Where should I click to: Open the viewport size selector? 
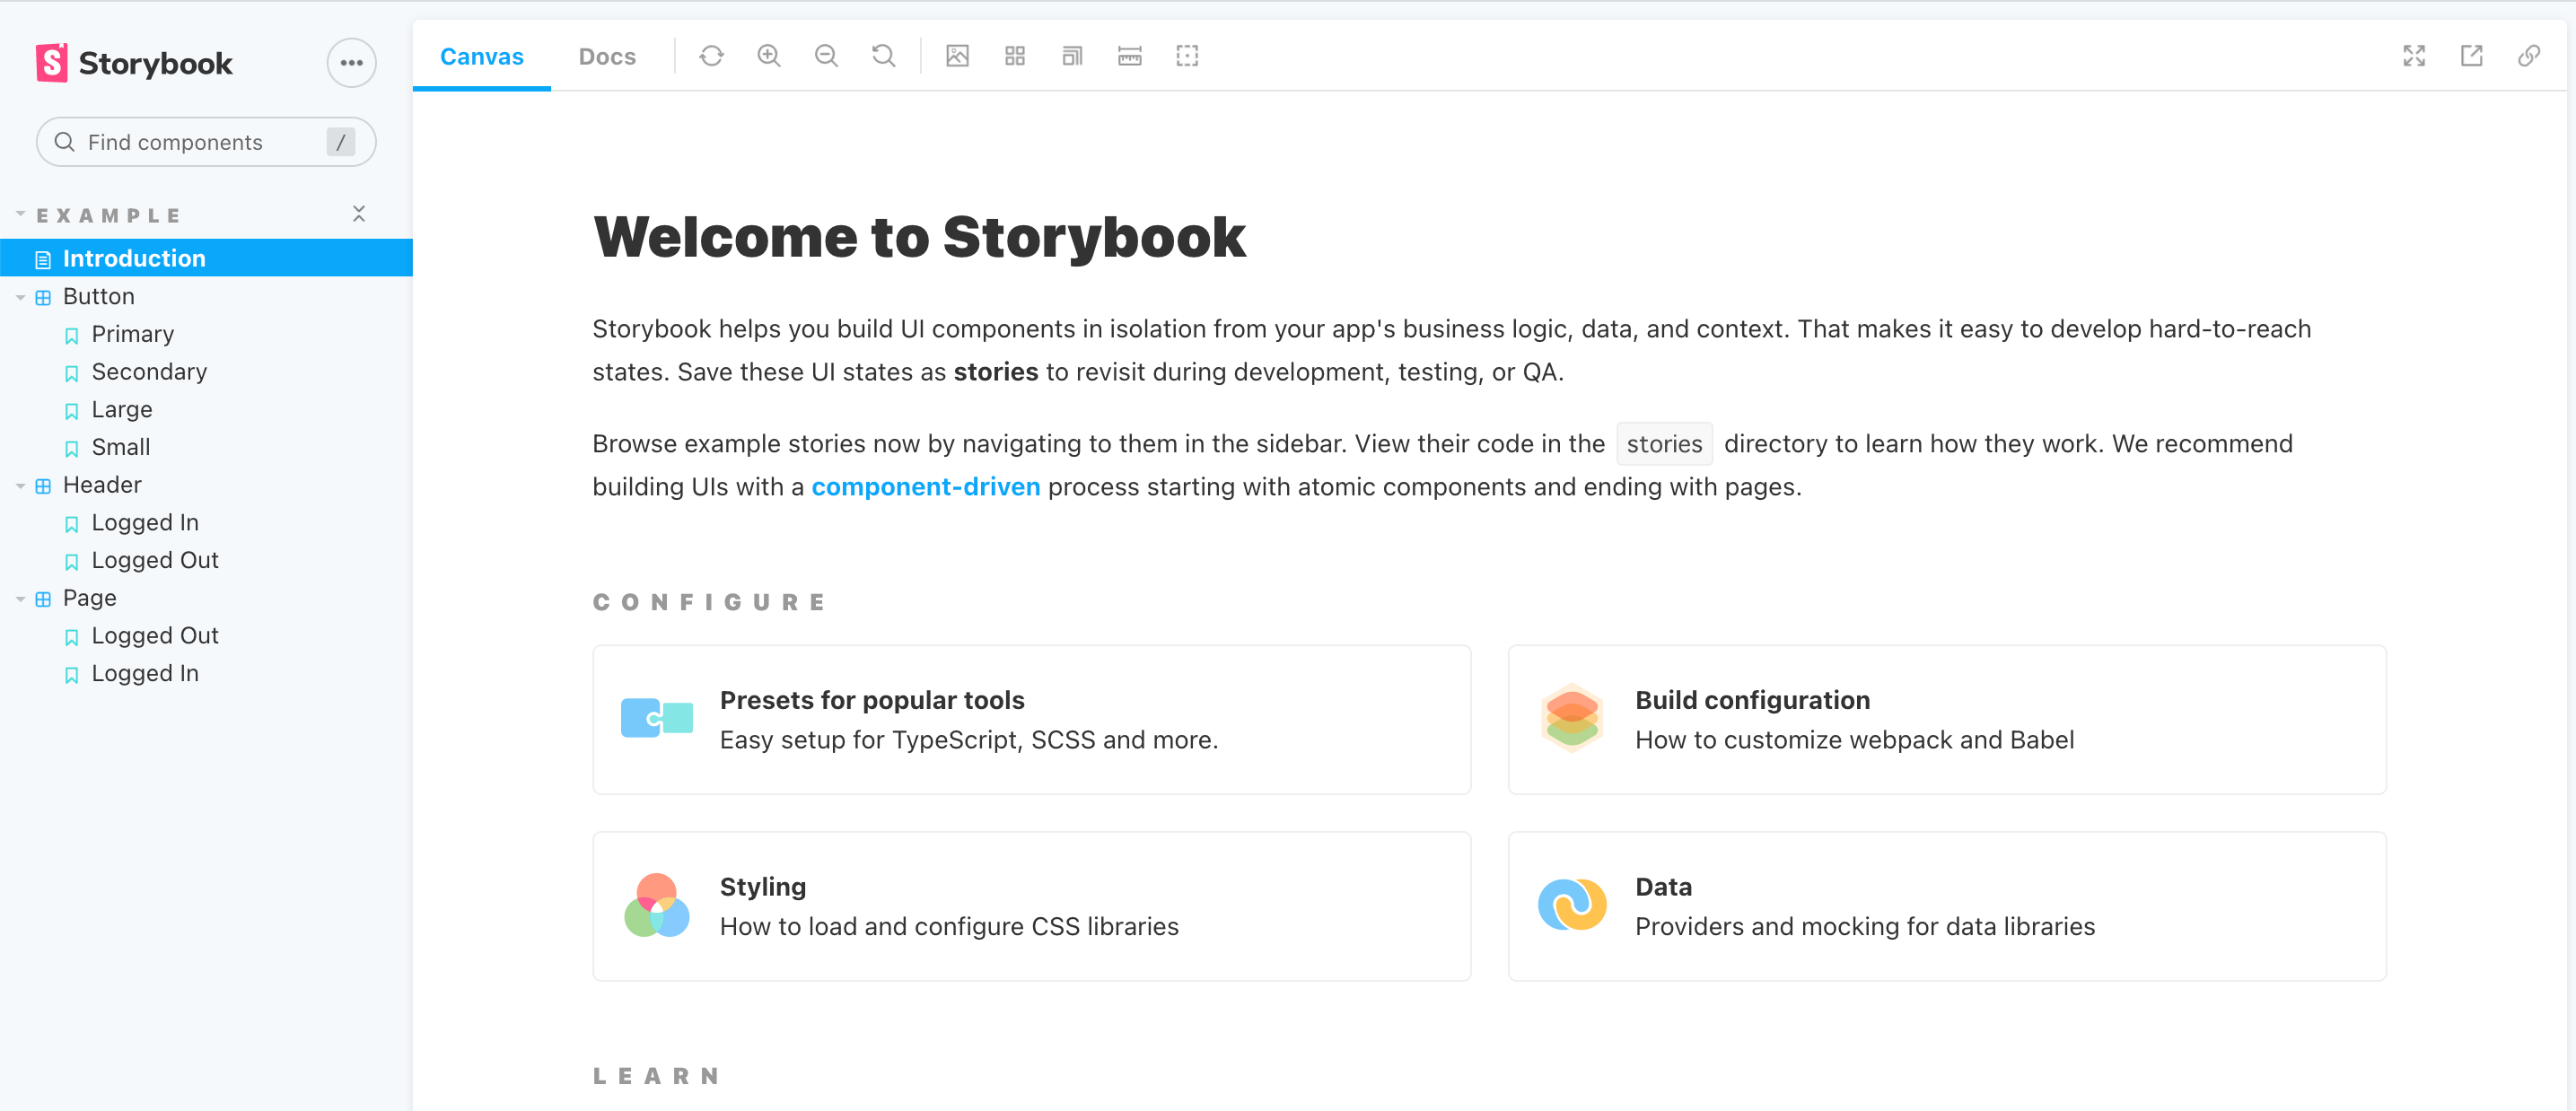tap(1072, 56)
